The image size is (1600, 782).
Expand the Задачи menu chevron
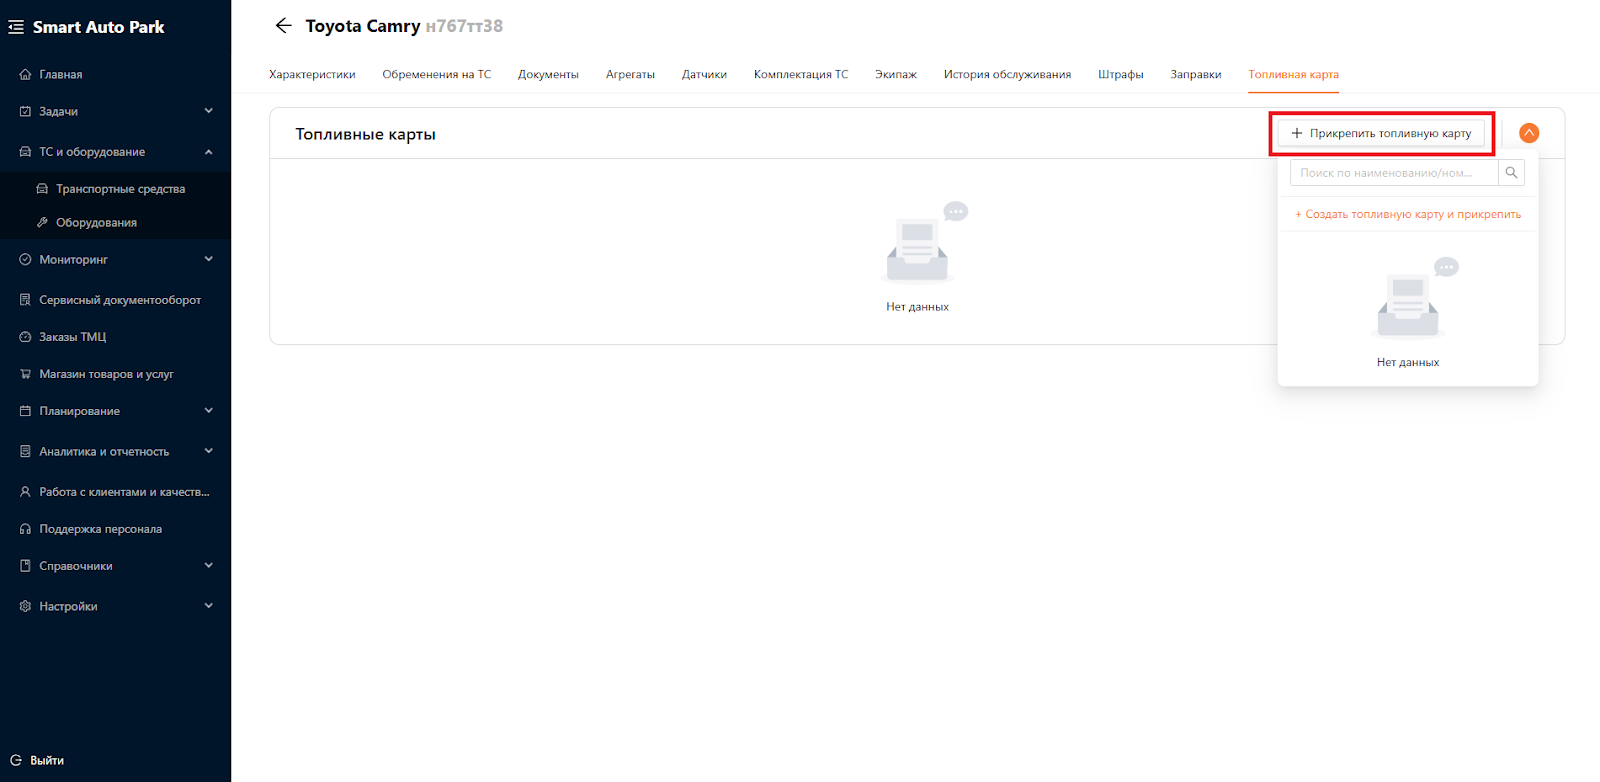coord(208,111)
